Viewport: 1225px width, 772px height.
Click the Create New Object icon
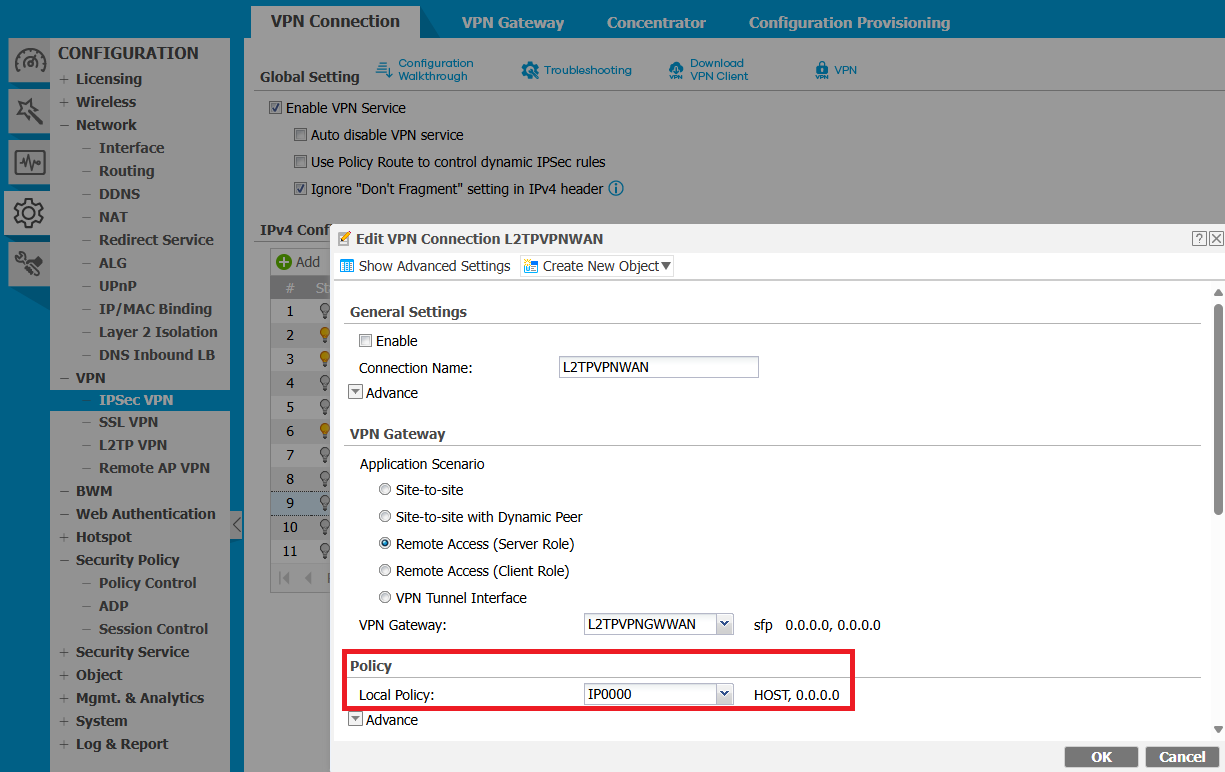click(531, 266)
